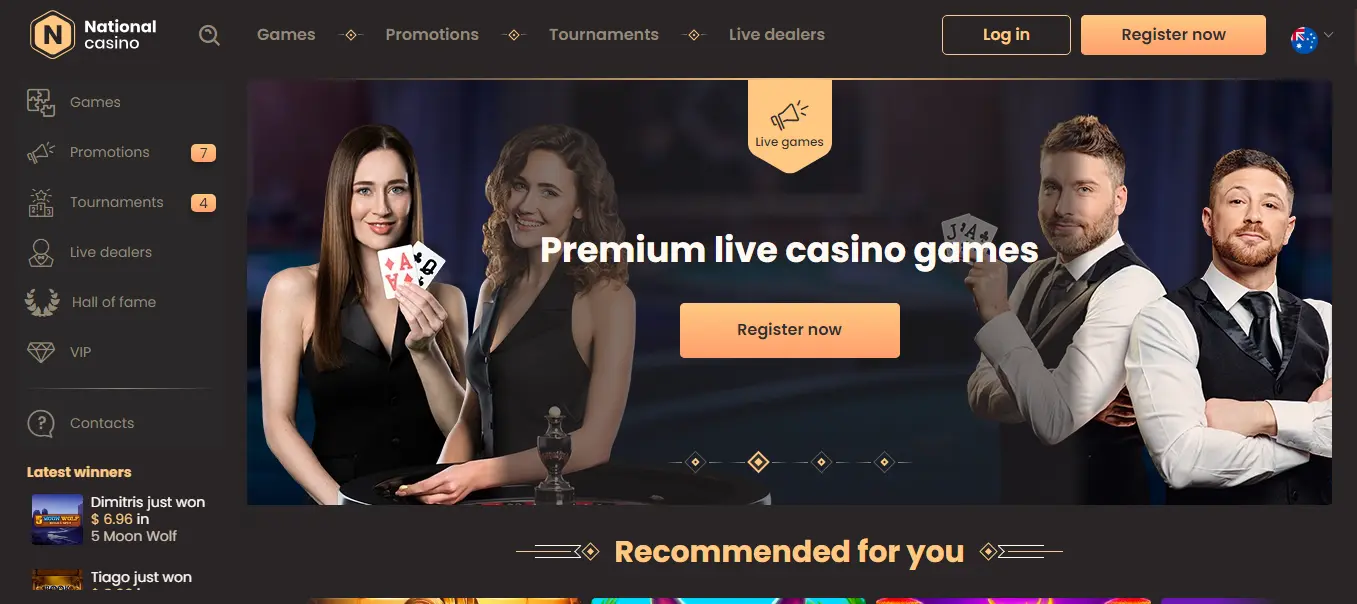Select the active second slide diamond

(x=759, y=462)
